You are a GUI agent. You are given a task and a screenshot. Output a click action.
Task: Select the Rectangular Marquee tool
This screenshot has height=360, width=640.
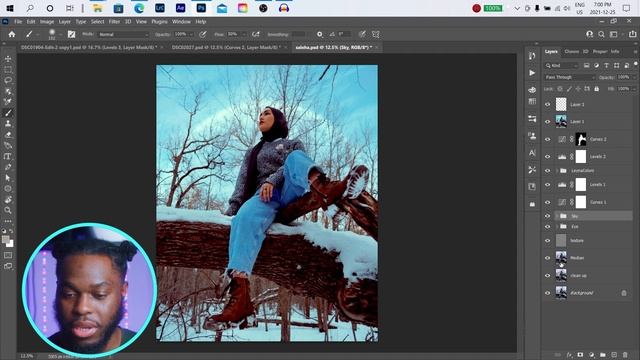pyautogui.click(x=8, y=70)
